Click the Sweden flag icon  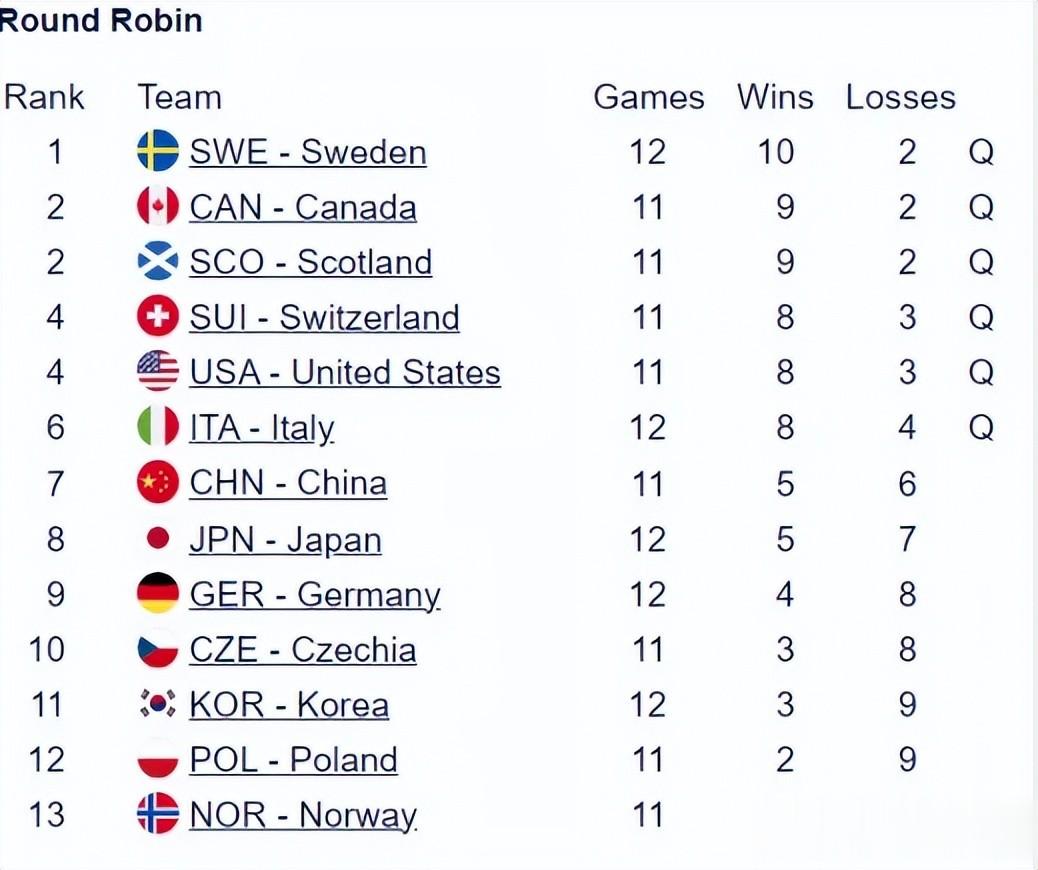coord(158,152)
